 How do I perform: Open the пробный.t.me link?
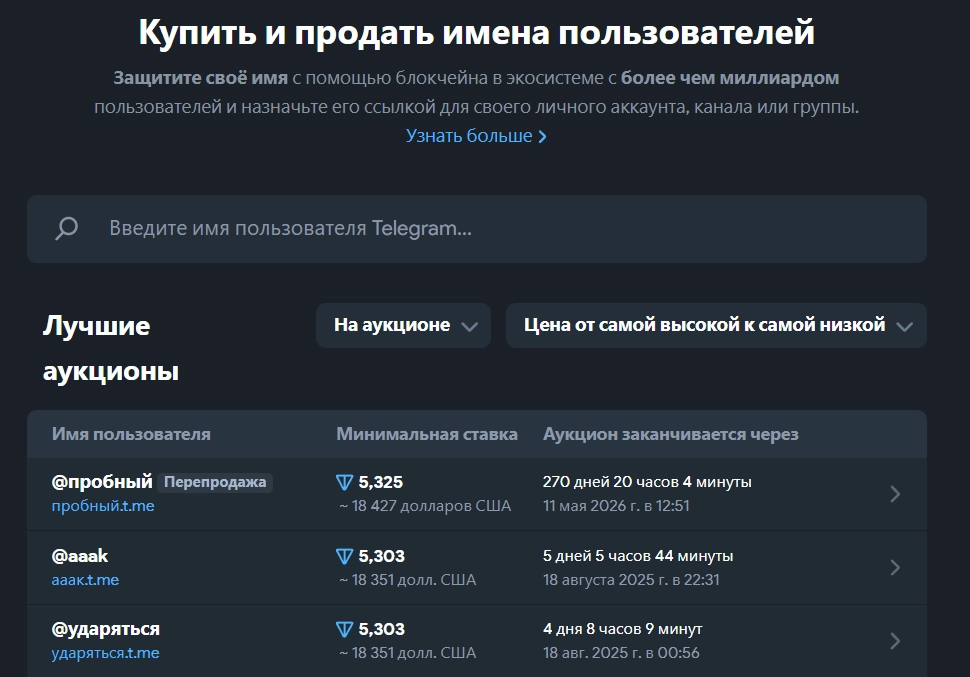pos(103,506)
